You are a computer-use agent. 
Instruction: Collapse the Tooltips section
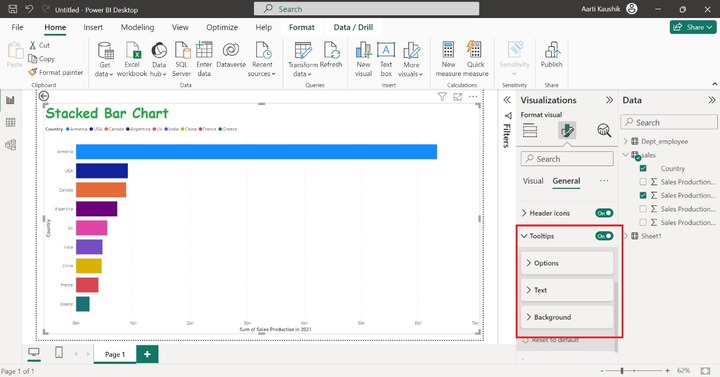(x=524, y=236)
